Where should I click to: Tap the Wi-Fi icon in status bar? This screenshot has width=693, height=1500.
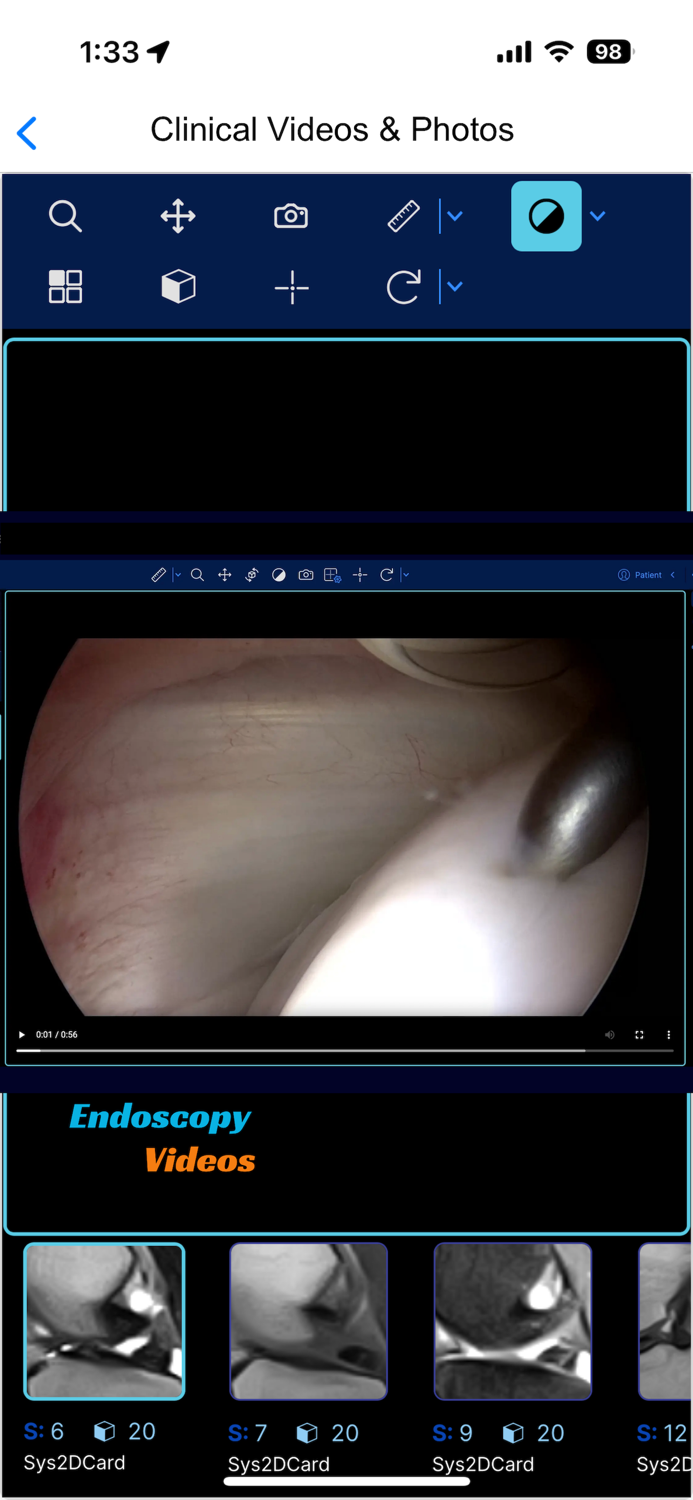558,52
